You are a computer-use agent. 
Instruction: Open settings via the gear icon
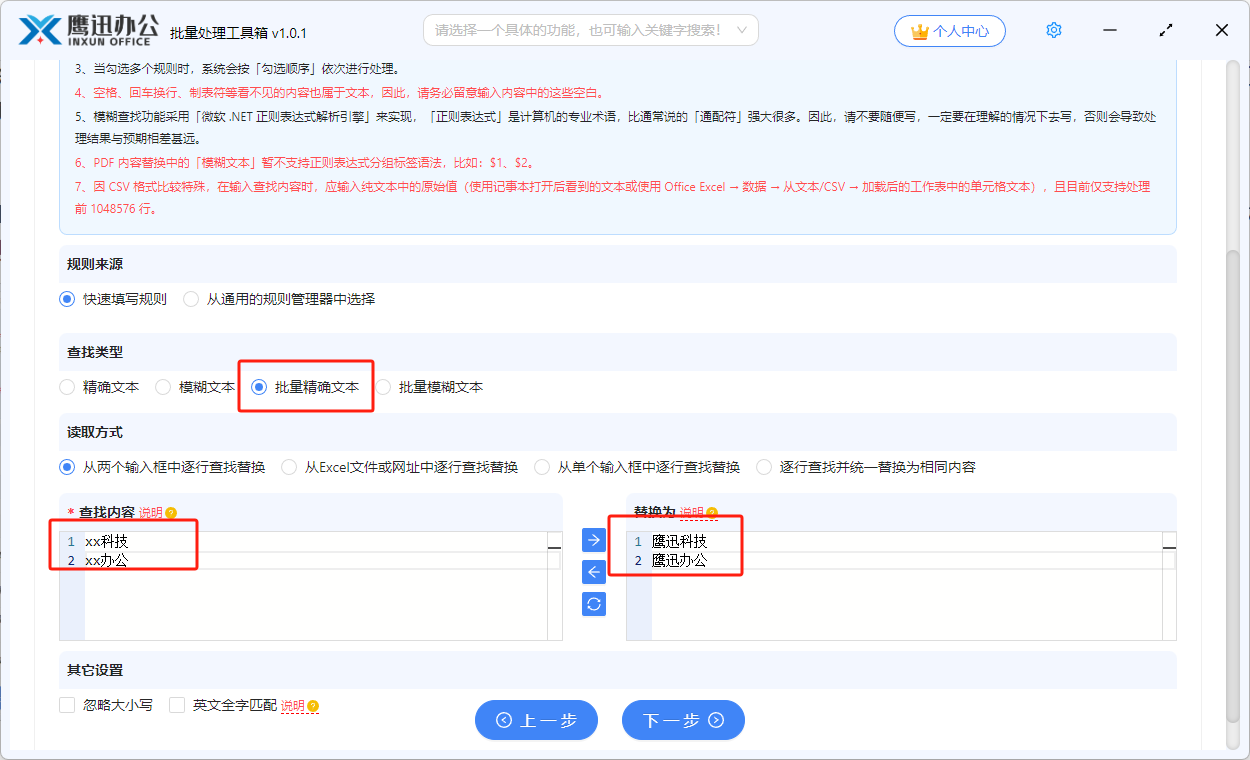[1053, 29]
